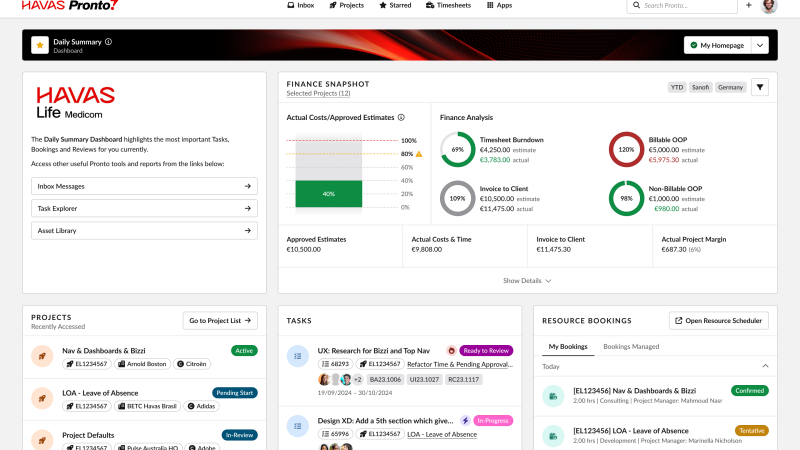Open the Apps menu
800x450 pixels.
coord(499,5)
